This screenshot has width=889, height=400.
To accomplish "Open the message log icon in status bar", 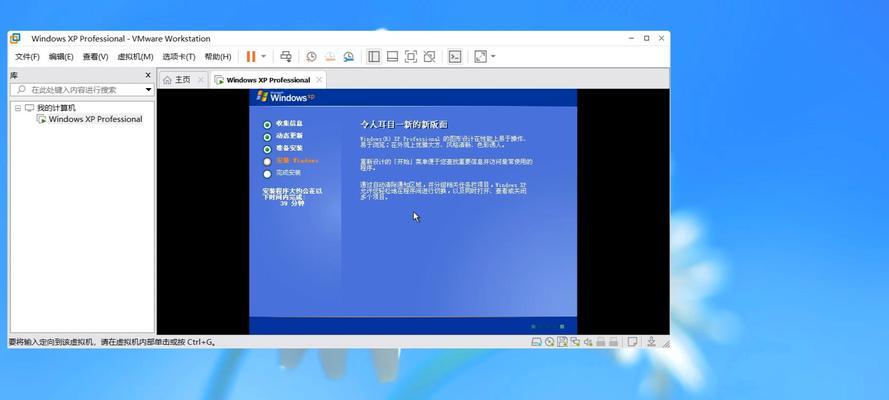I will click(x=632, y=342).
